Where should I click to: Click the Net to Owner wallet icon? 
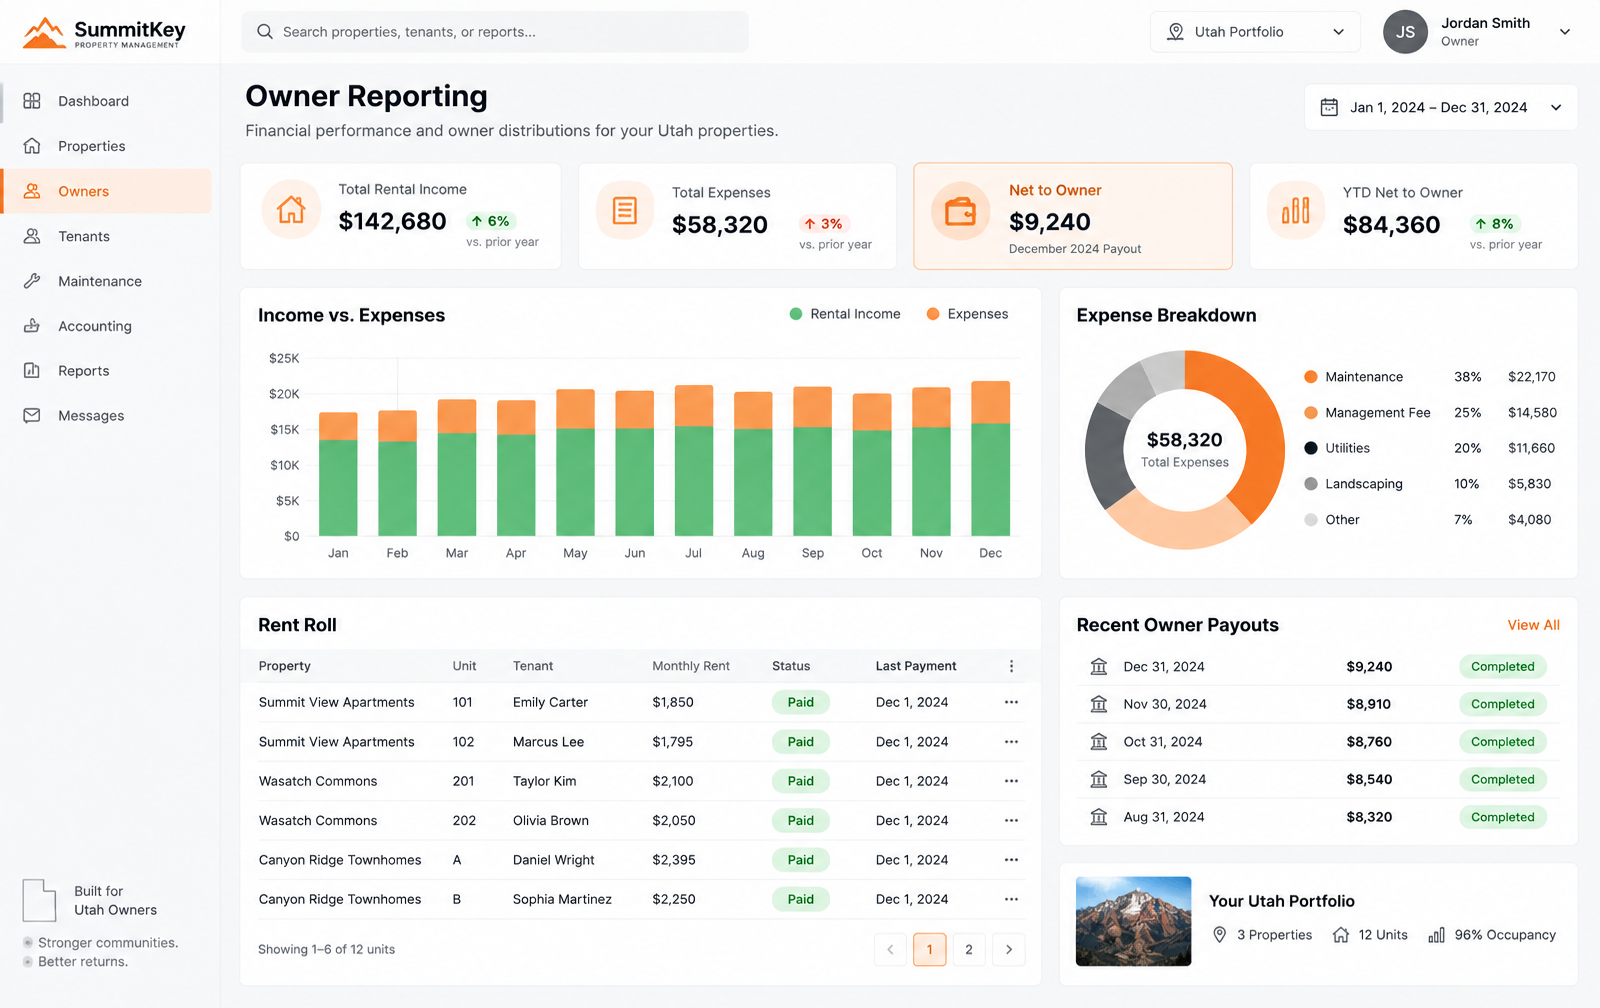click(x=960, y=211)
